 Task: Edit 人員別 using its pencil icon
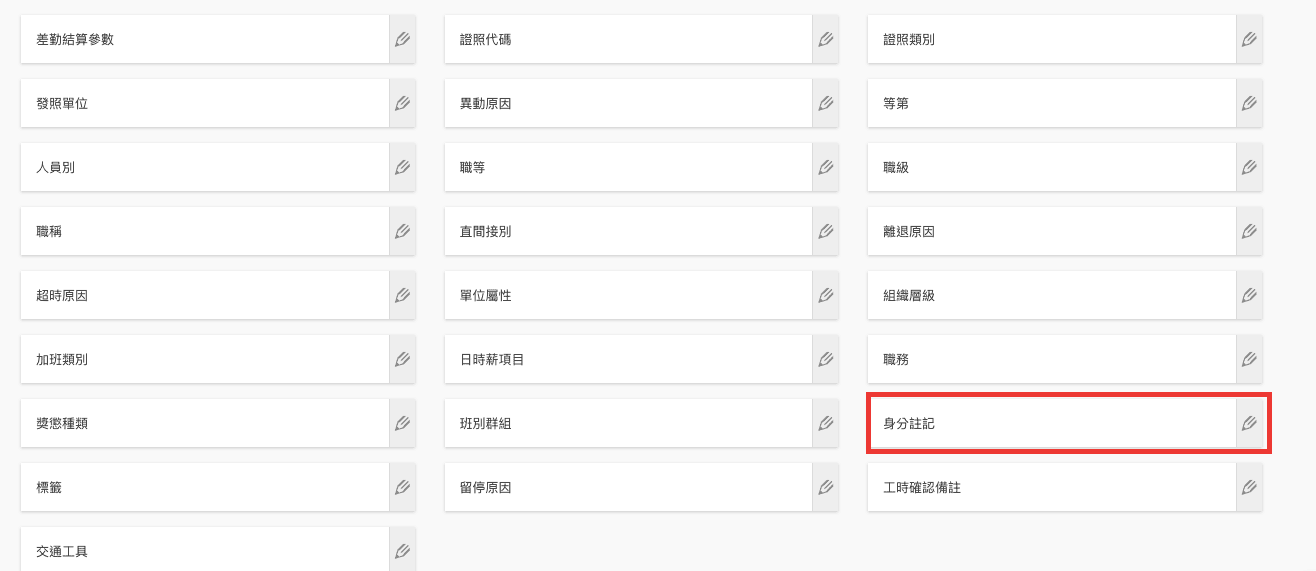pos(402,168)
